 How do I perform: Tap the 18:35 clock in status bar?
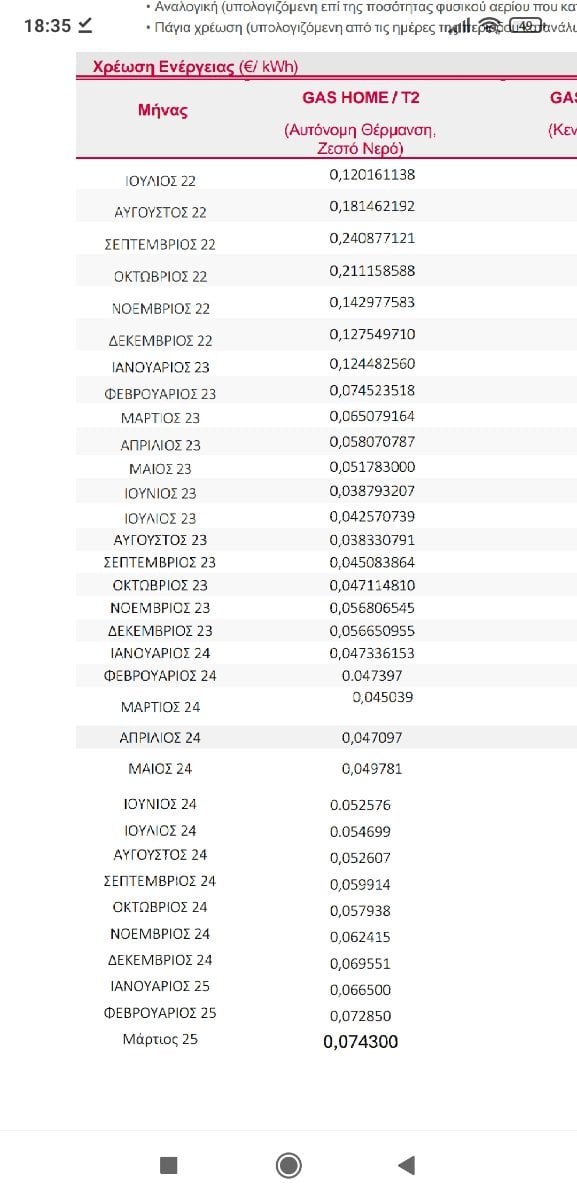(x=47, y=26)
